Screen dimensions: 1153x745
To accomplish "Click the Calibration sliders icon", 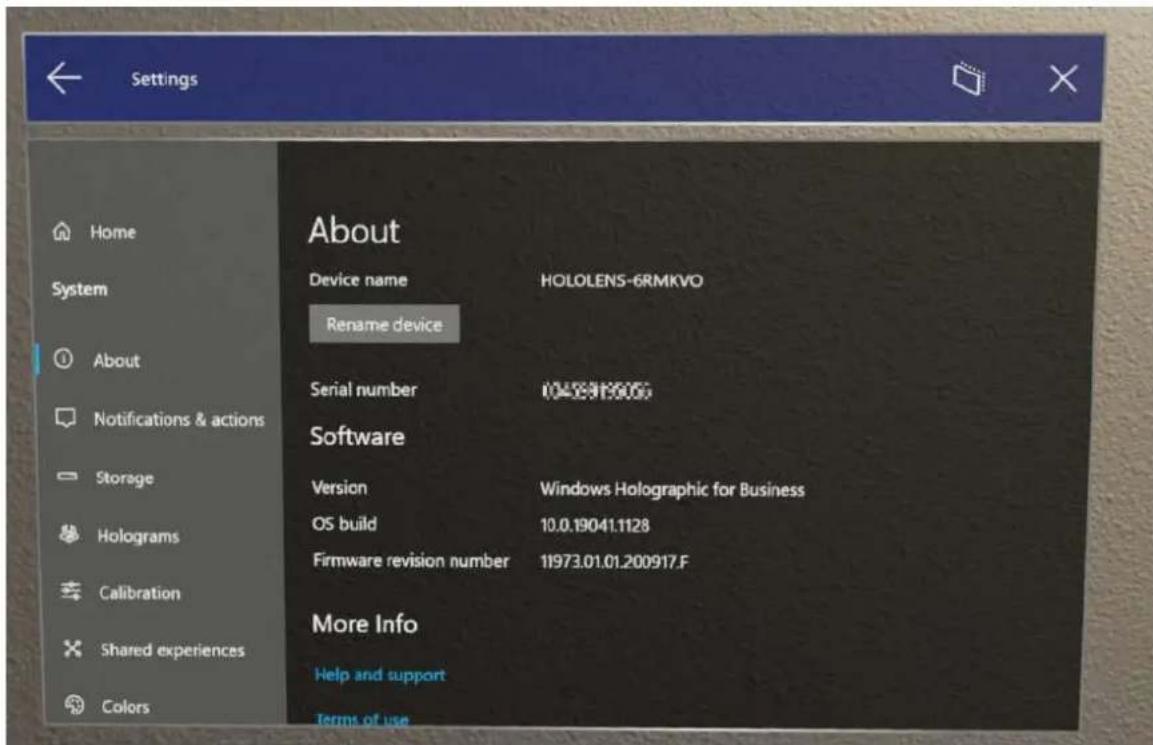I will 71,591.
